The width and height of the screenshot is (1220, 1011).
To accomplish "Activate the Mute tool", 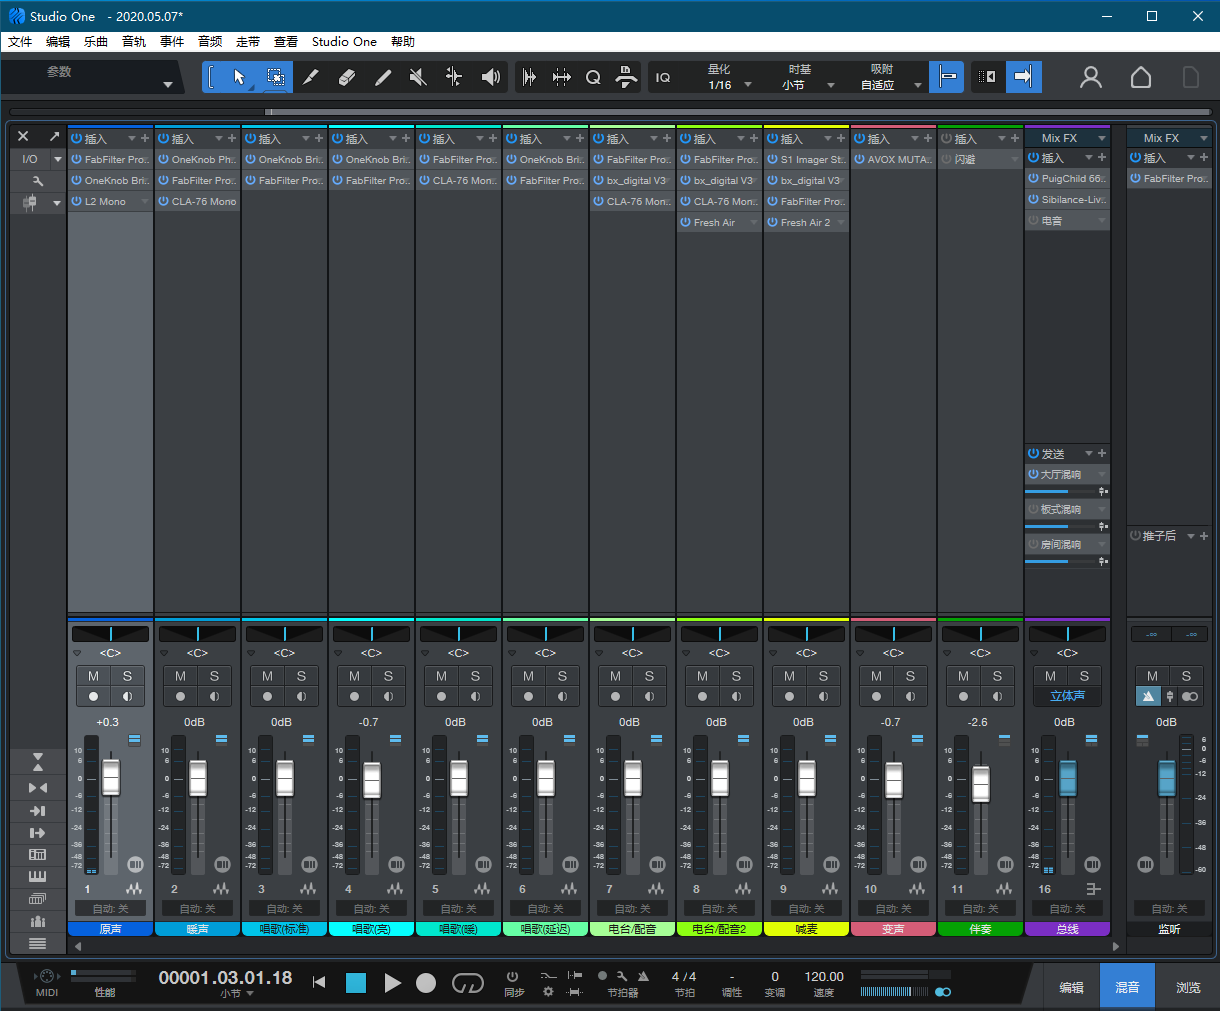I will 418,77.
